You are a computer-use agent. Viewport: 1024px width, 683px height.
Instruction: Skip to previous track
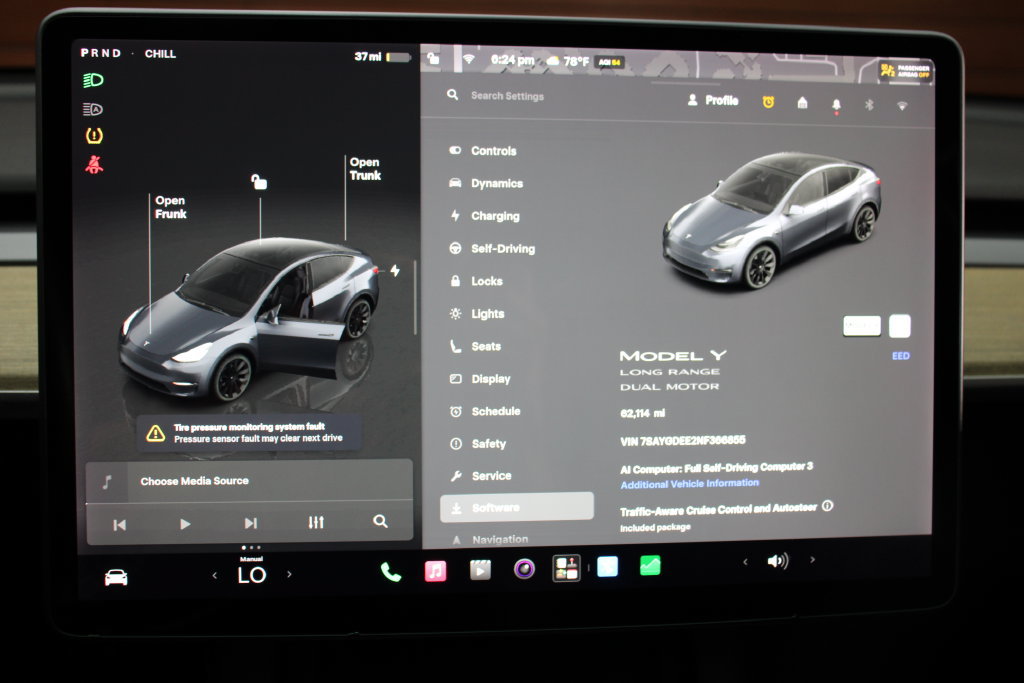click(x=120, y=524)
